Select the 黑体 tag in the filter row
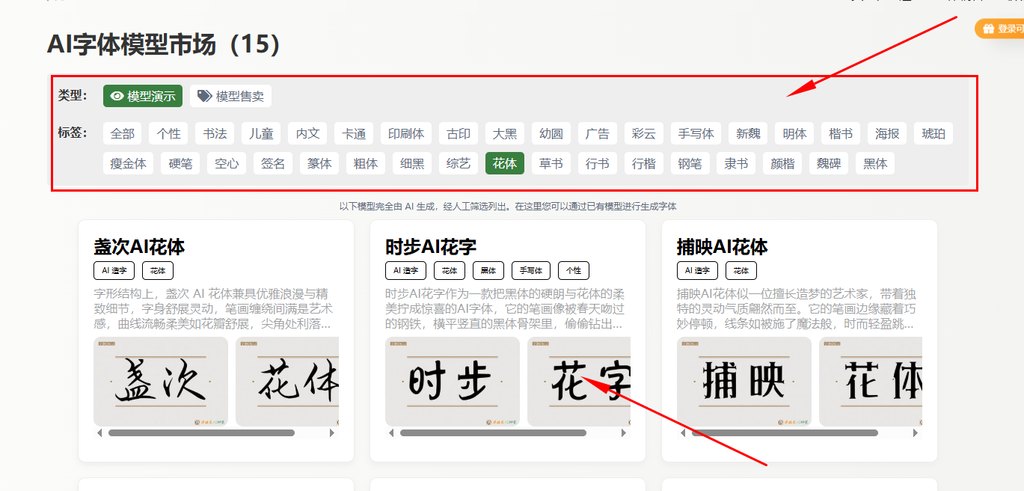 (x=875, y=163)
